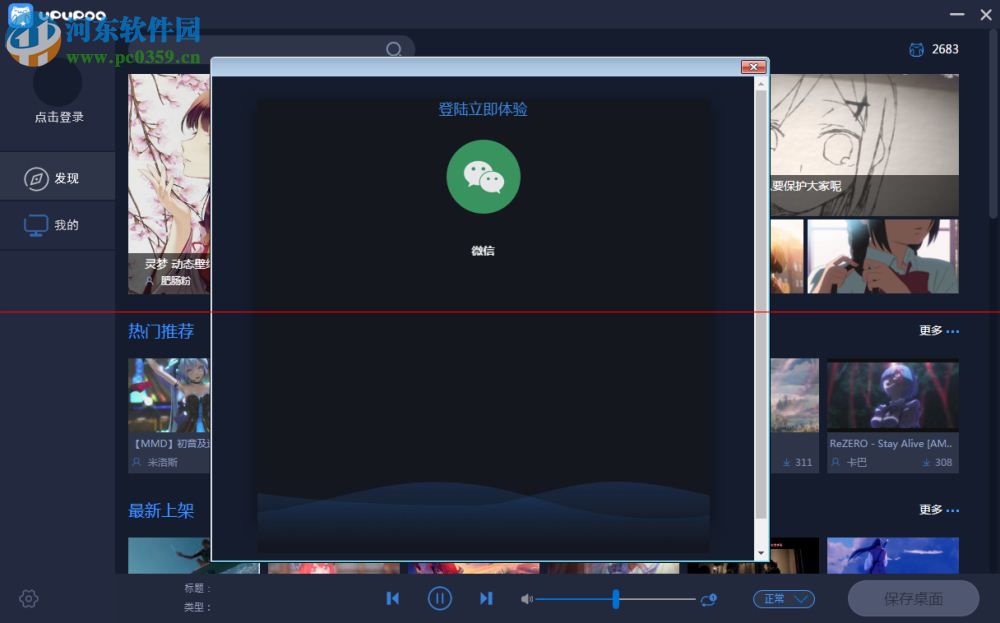This screenshot has width=1000, height=623.
Task: Click the author name 卡巴
Action: point(857,462)
